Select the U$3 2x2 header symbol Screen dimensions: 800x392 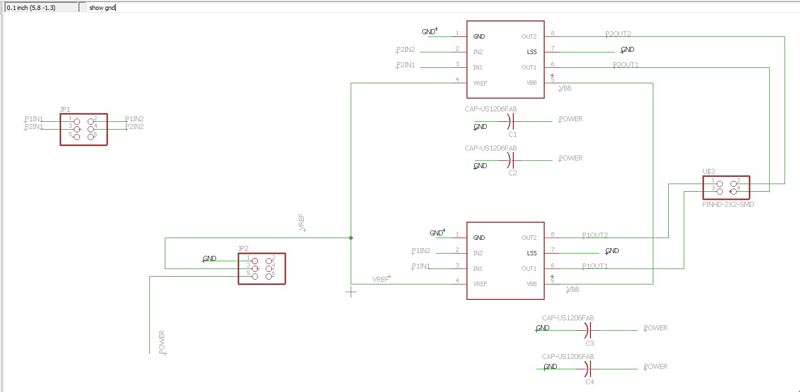click(x=726, y=188)
